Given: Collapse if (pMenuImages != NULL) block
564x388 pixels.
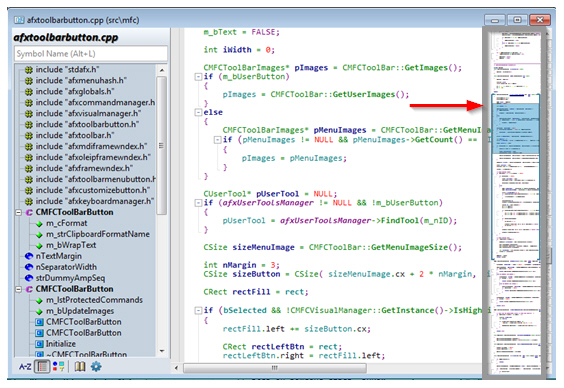Looking at the screenshot, I should (217, 140).
